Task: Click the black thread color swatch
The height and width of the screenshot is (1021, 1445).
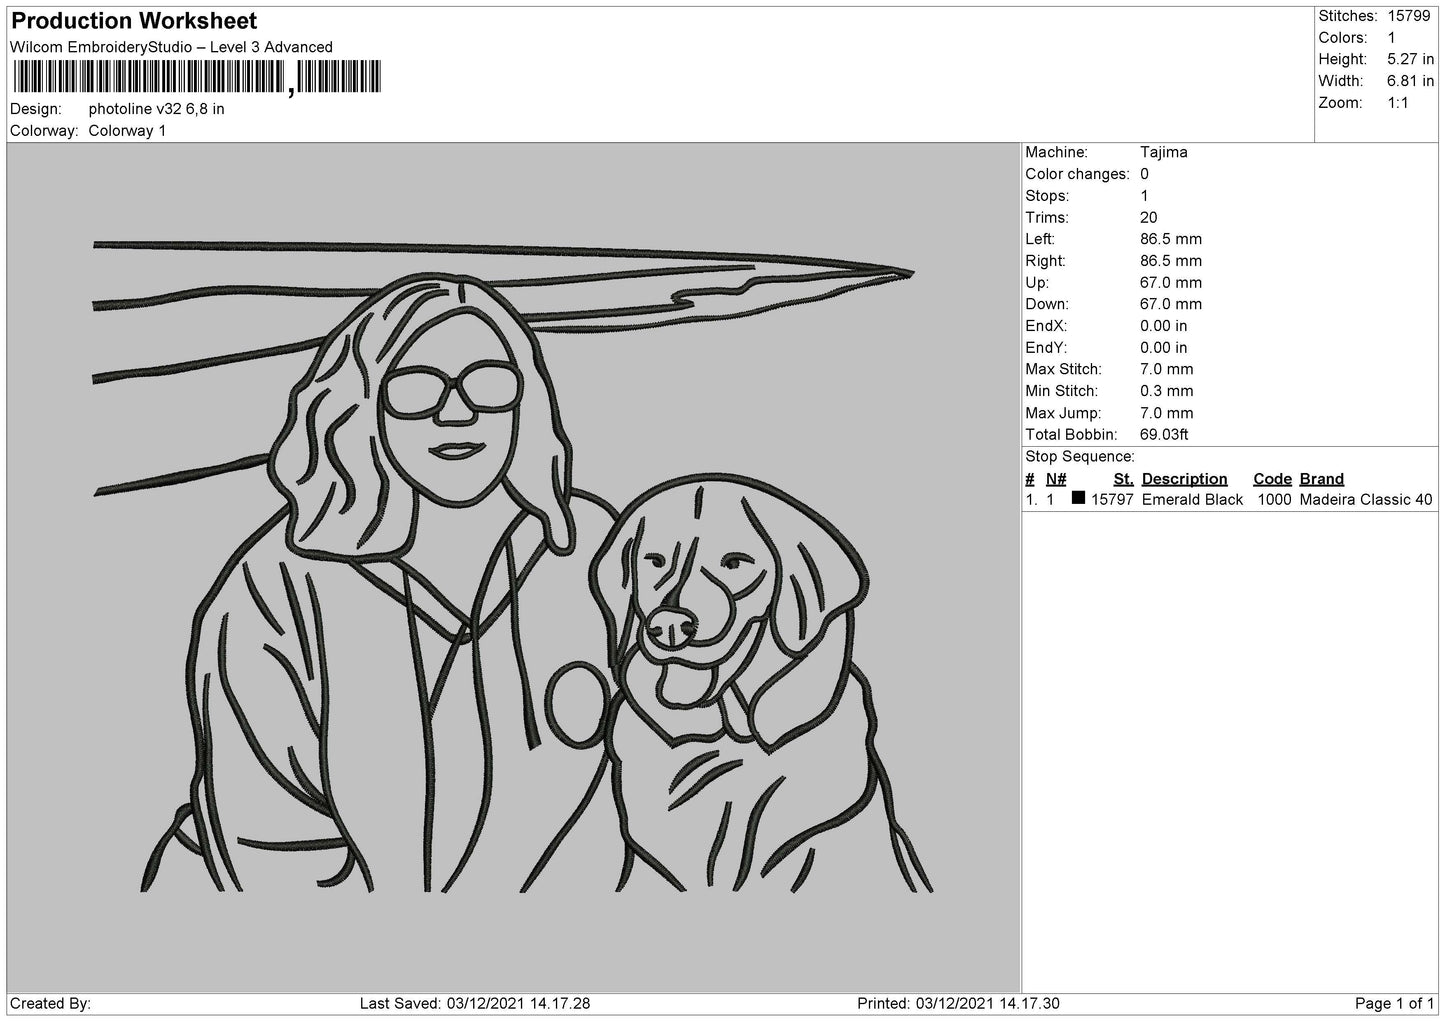Action: [x=1078, y=498]
